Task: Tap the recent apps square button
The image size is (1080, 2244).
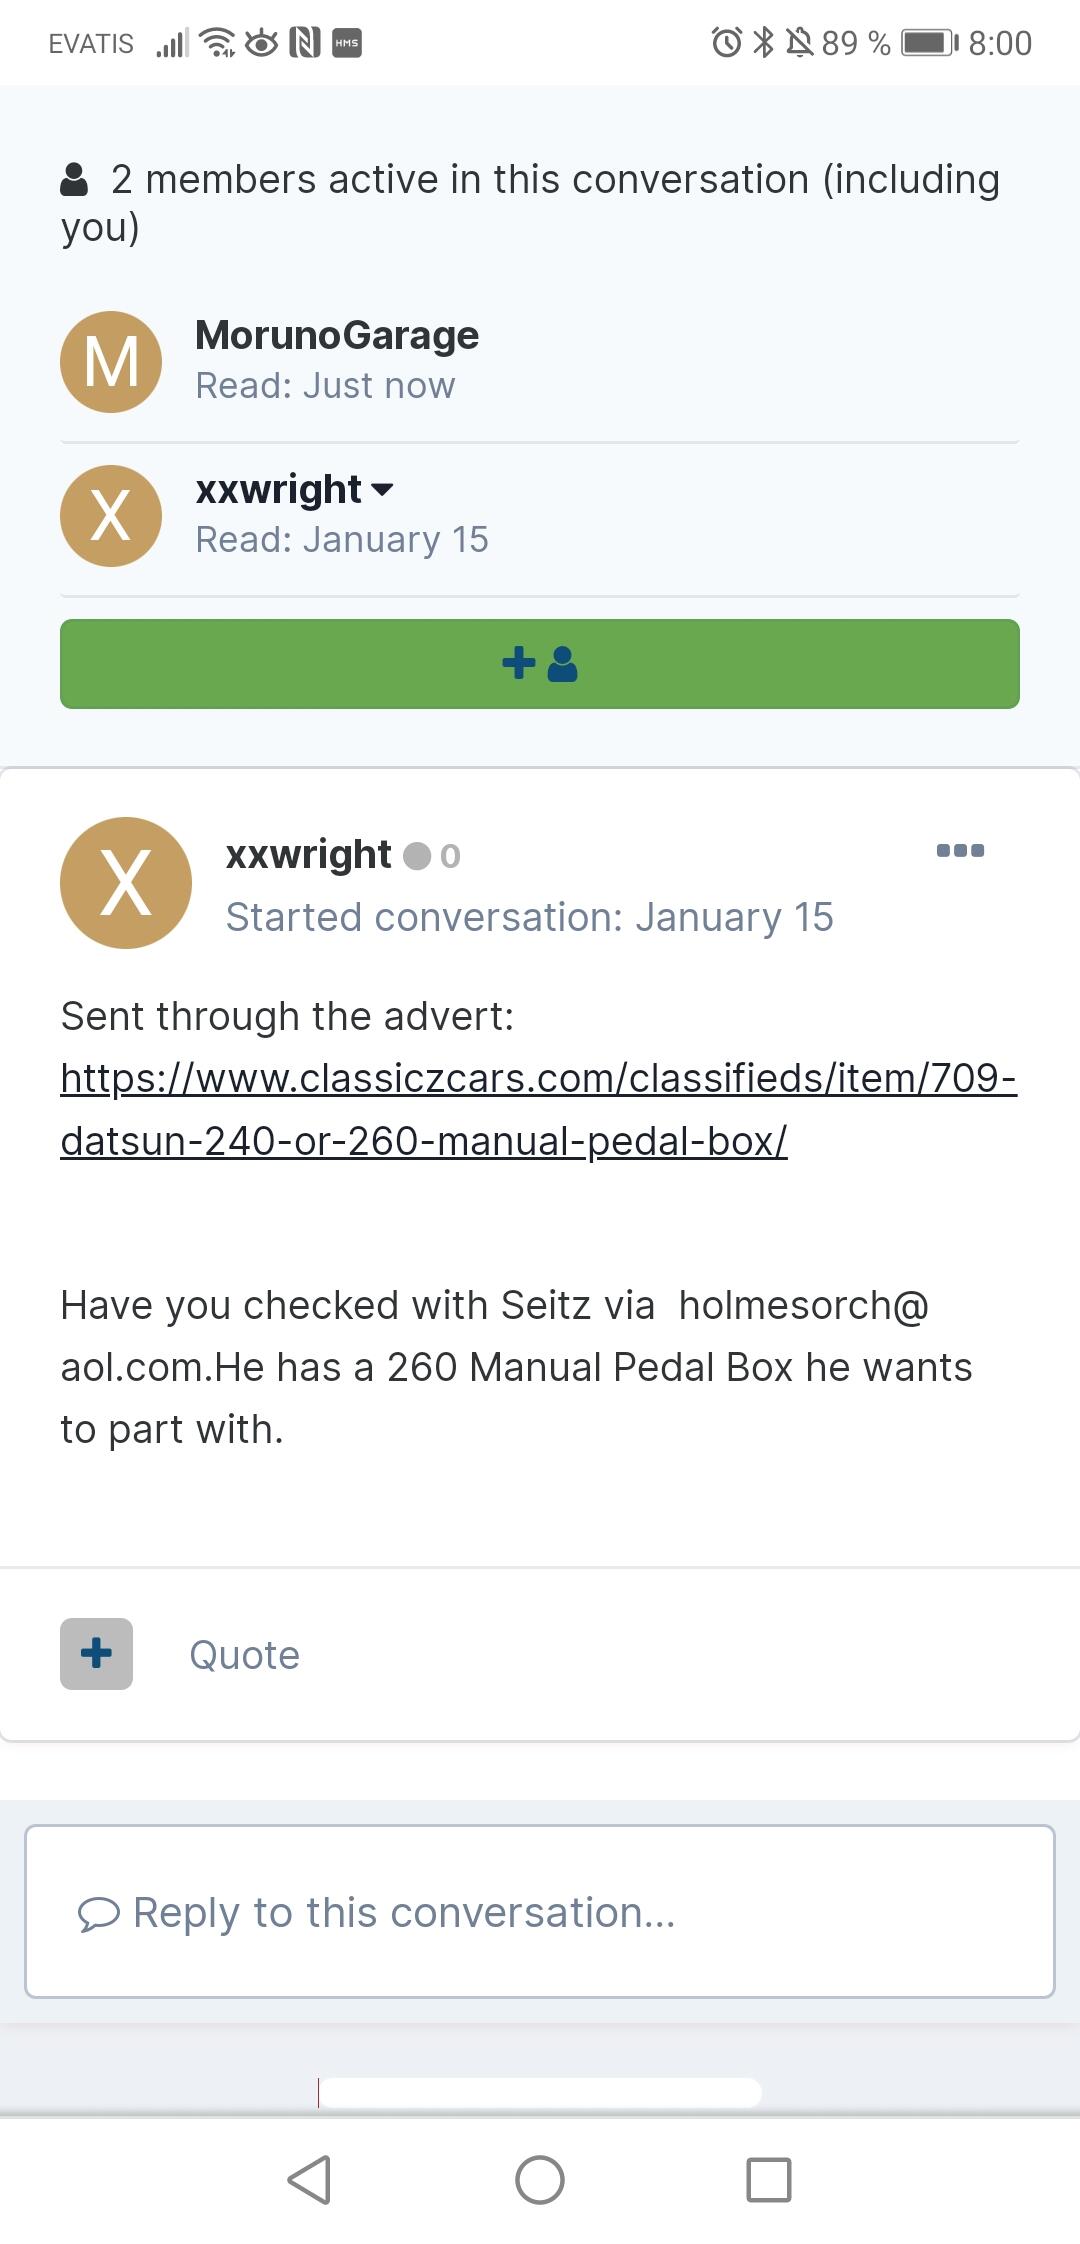Action: [769, 2179]
